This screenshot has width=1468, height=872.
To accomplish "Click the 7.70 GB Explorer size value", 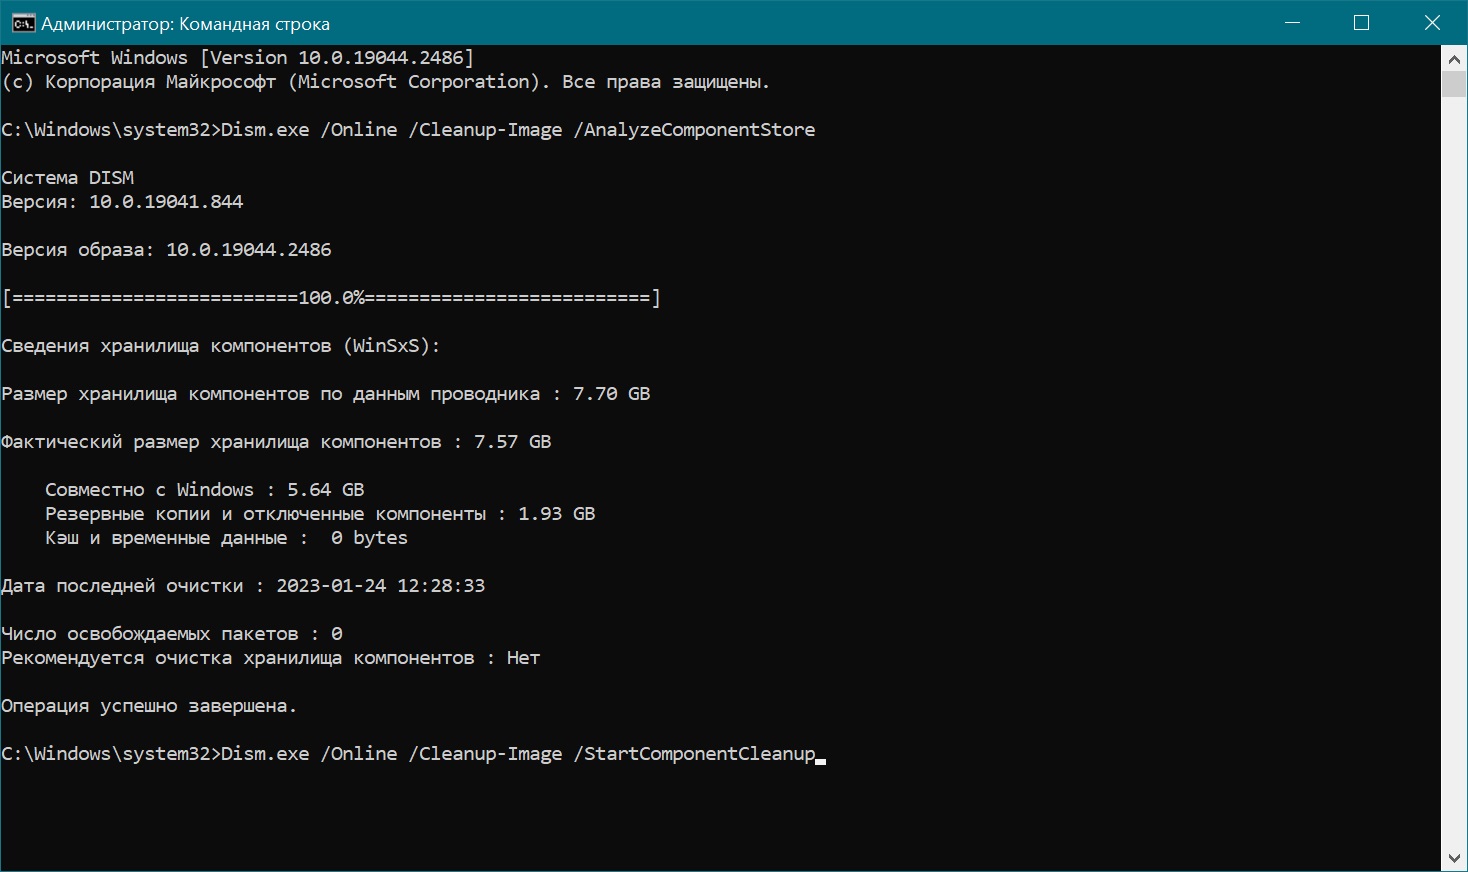I will click(611, 394).
